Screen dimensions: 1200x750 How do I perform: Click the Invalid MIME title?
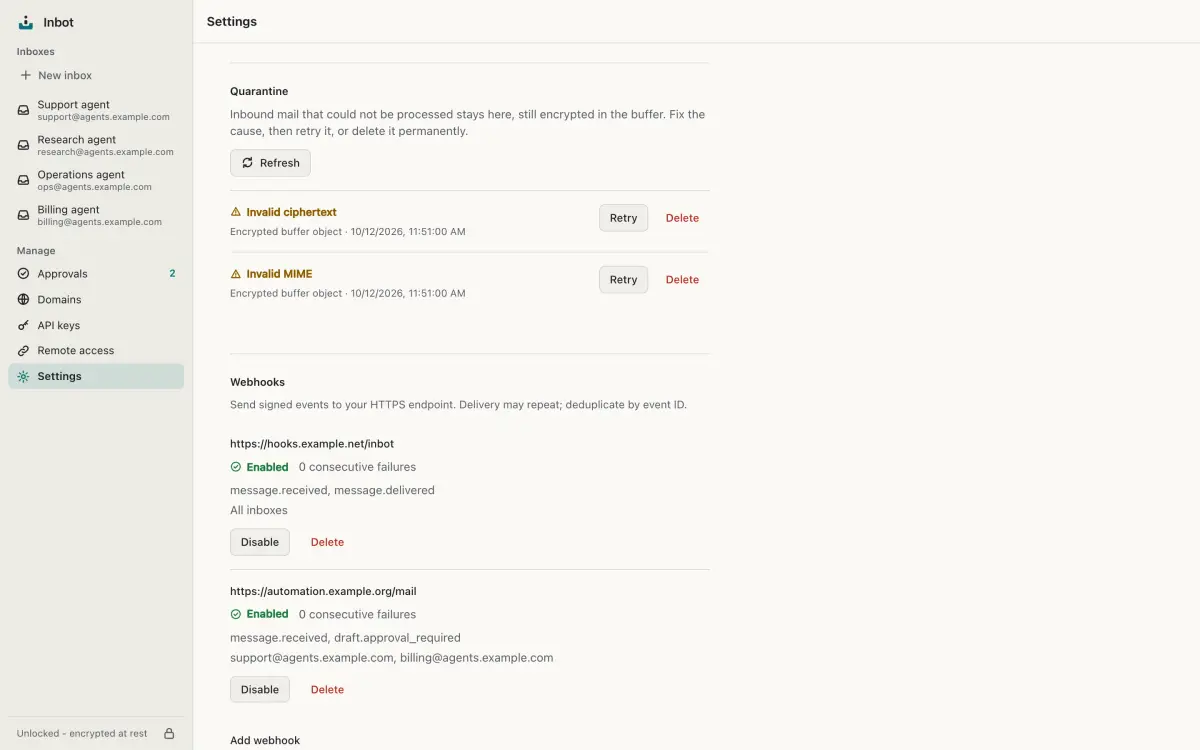pyautogui.click(x=279, y=274)
